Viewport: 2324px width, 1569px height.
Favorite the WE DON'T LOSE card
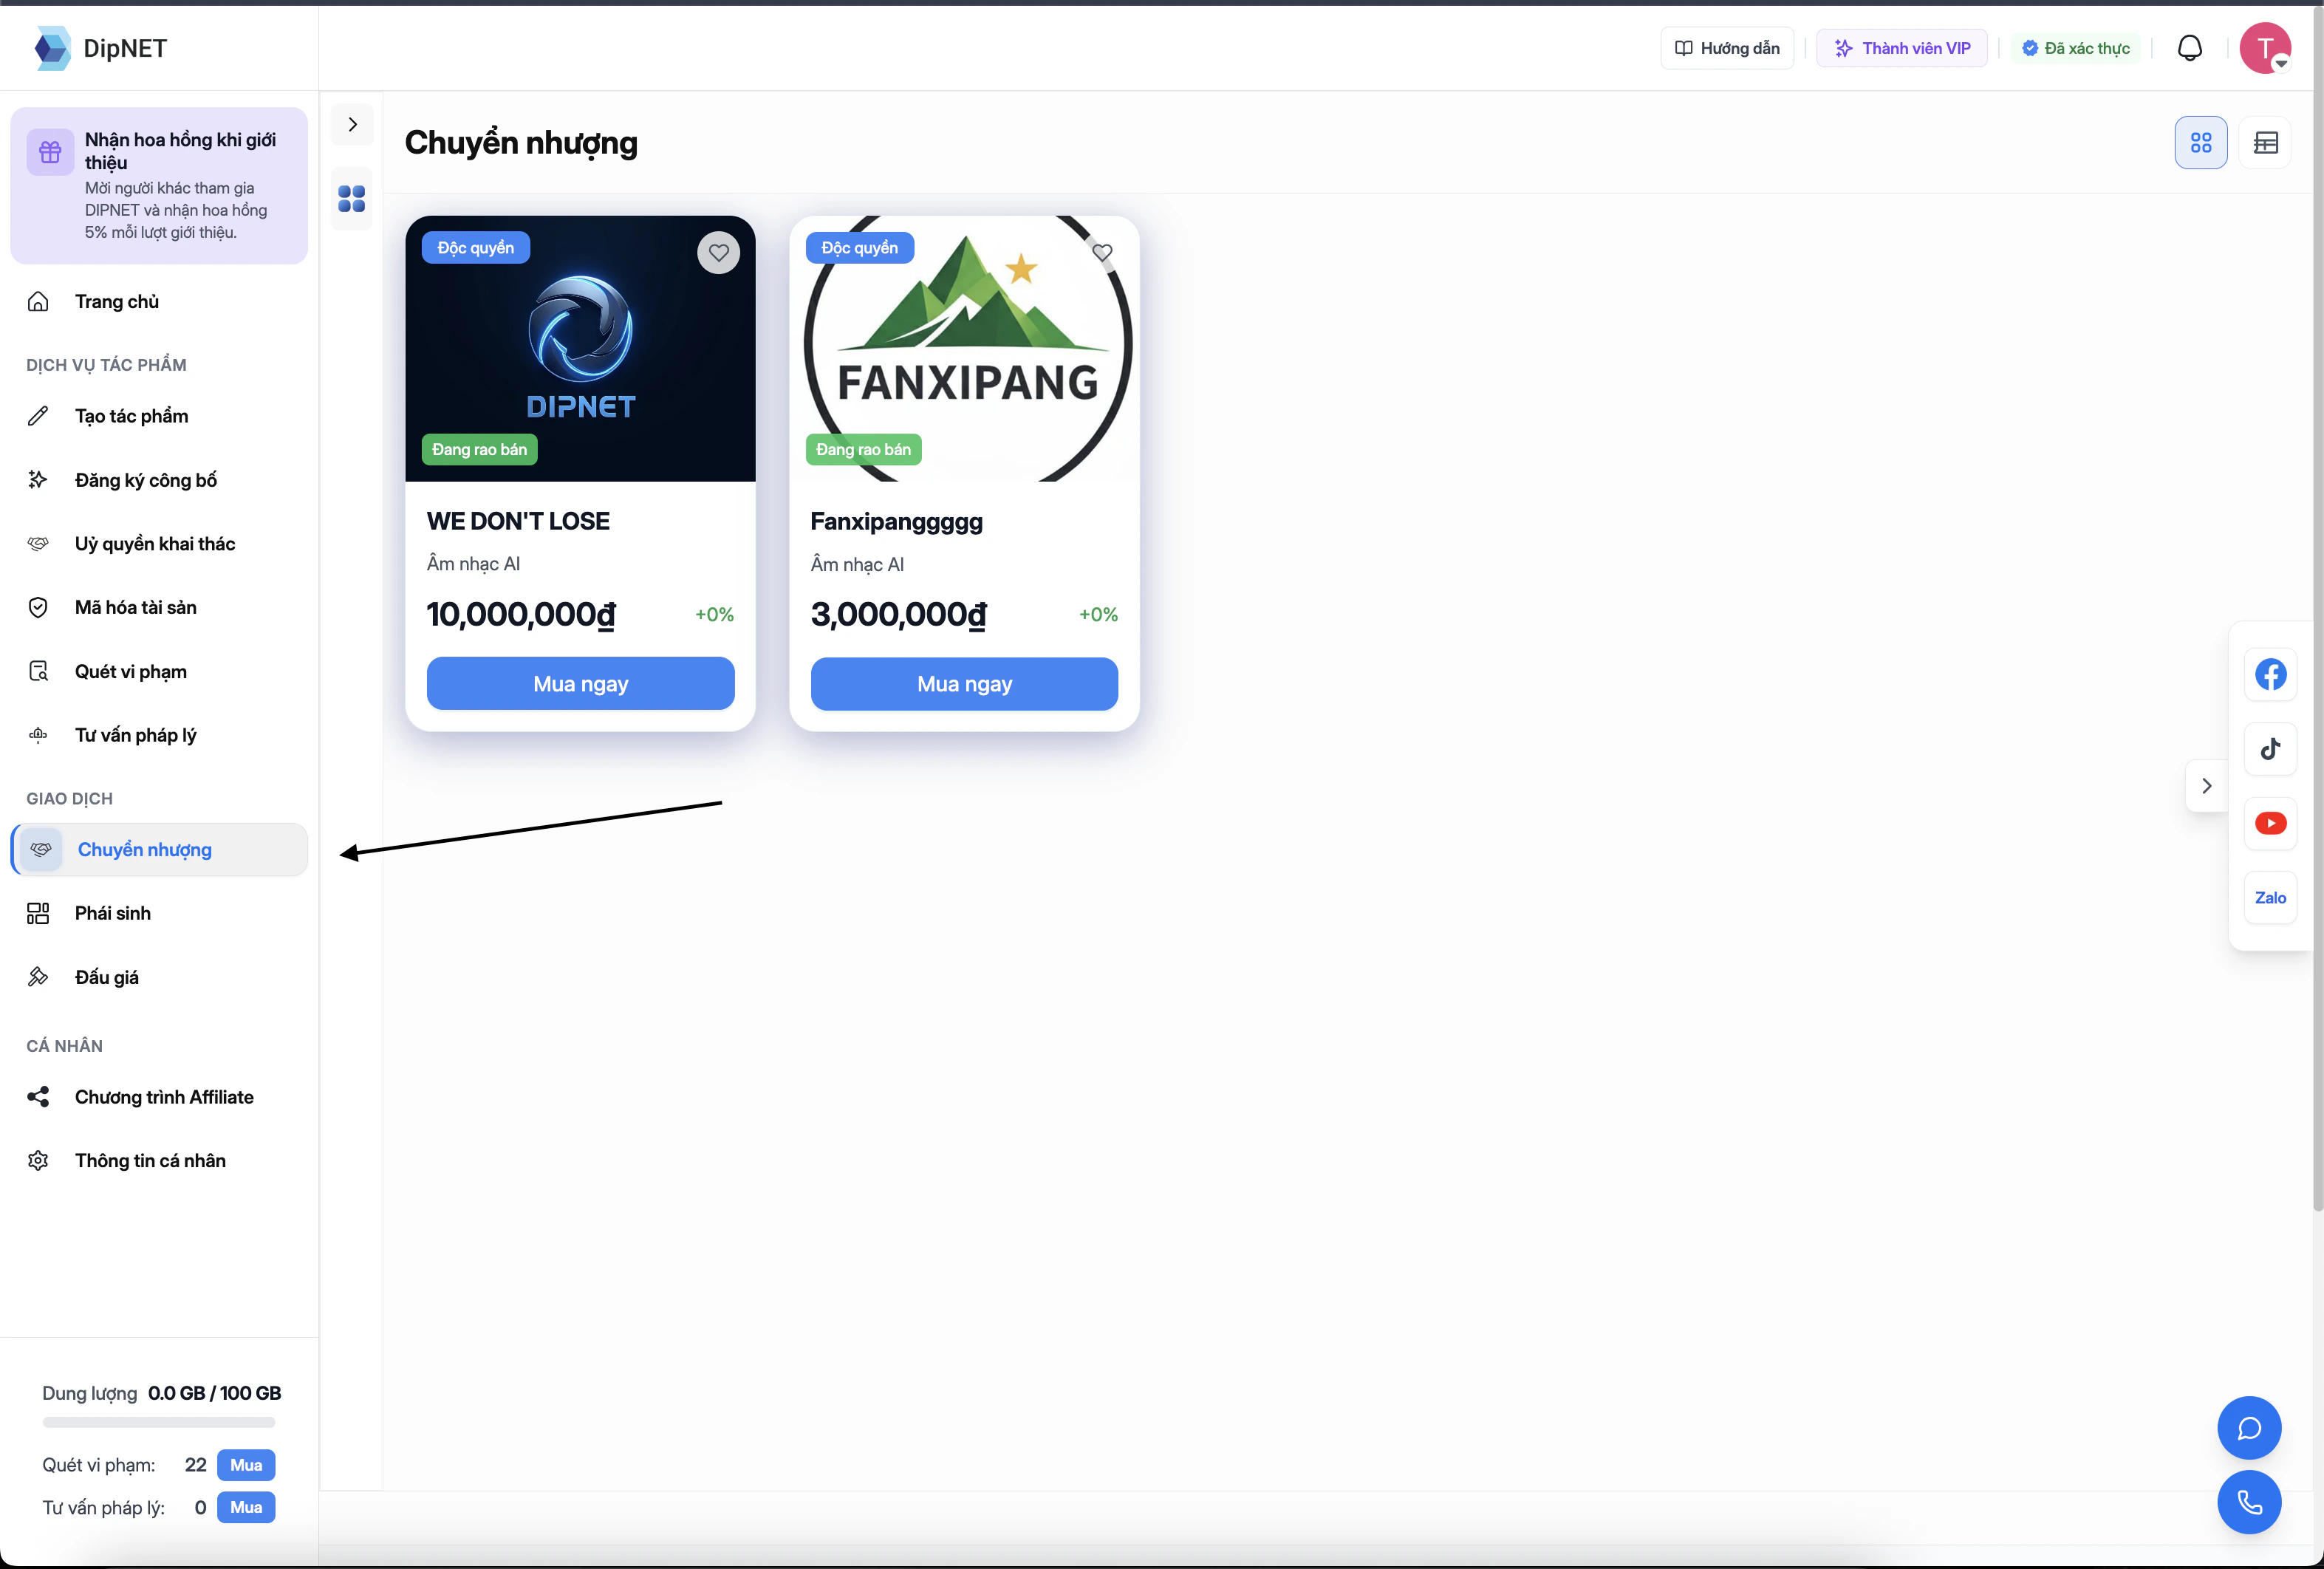click(719, 253)
